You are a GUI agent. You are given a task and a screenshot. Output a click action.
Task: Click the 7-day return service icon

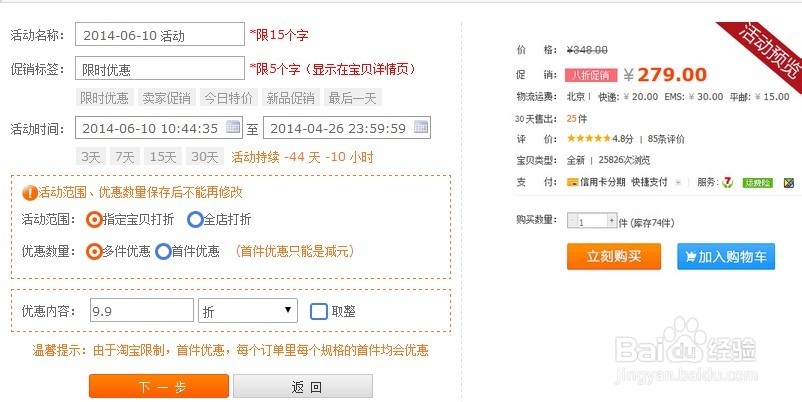[x=727, y=182]
